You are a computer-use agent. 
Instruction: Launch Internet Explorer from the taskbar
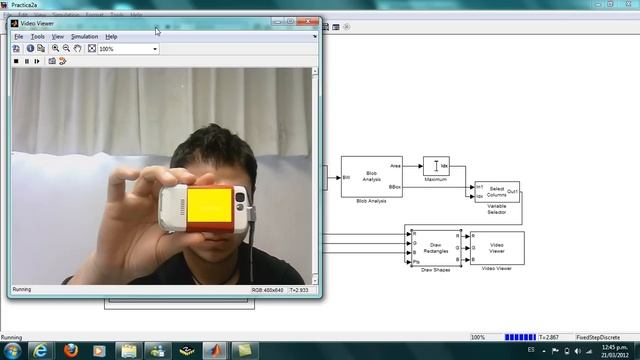(x=40, y=351)
